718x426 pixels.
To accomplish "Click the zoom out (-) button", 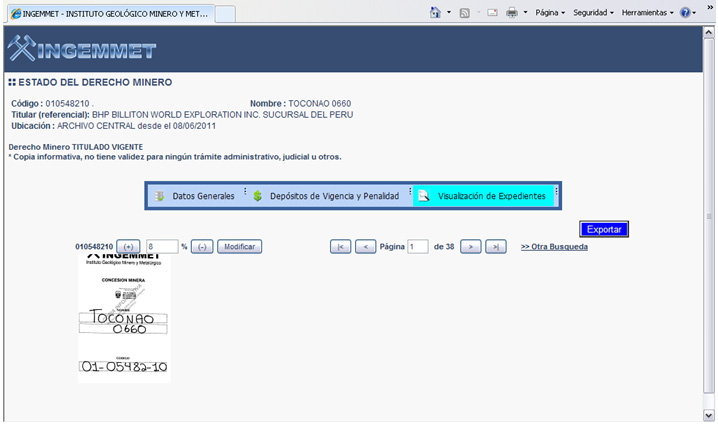I will pyautogui.click(x=202, y=246).
